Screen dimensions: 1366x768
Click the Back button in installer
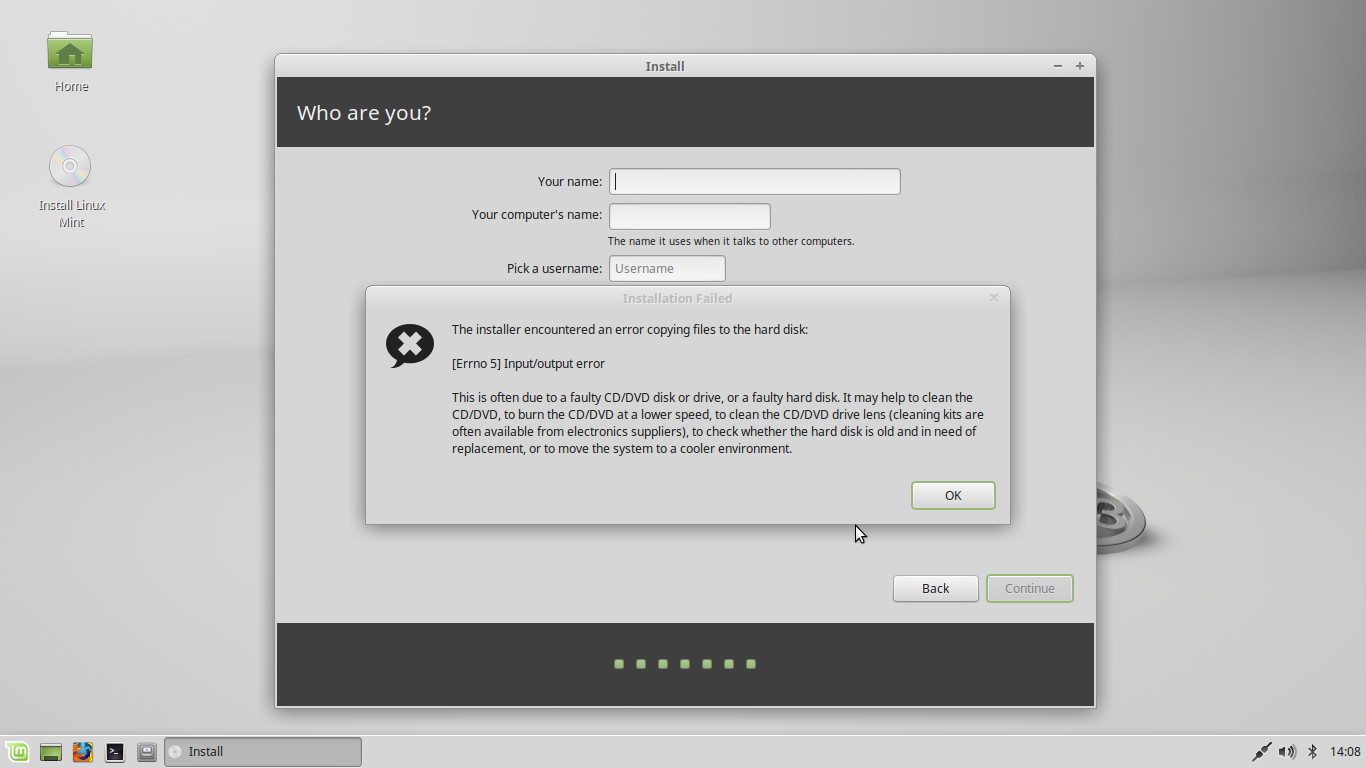(936, 588)
